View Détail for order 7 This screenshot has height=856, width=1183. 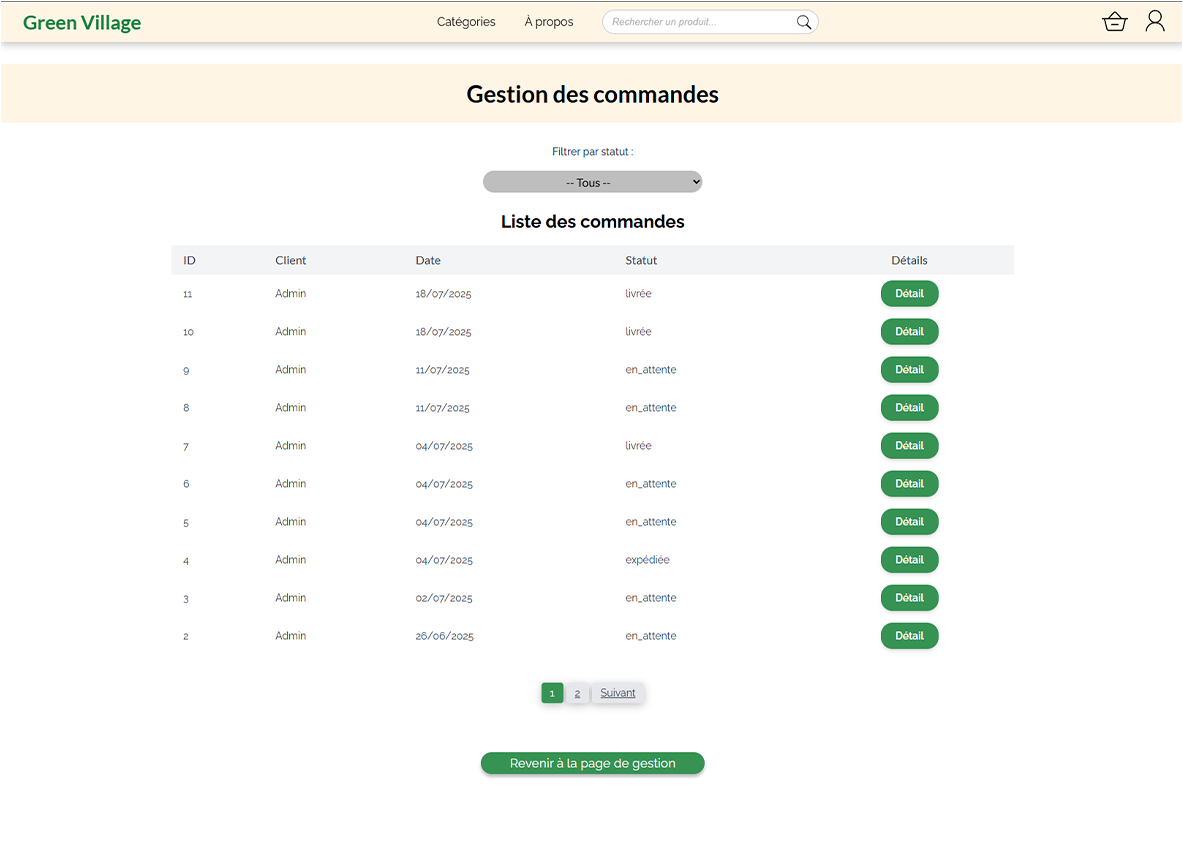[x=909, y=446]
